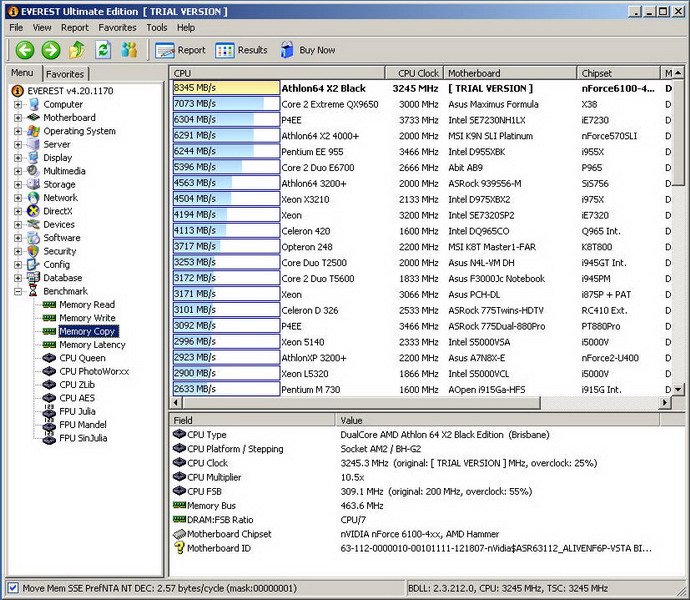Open the Results toolbar button
This screenshot has height=600, width=690.
(x=241, y=50)
